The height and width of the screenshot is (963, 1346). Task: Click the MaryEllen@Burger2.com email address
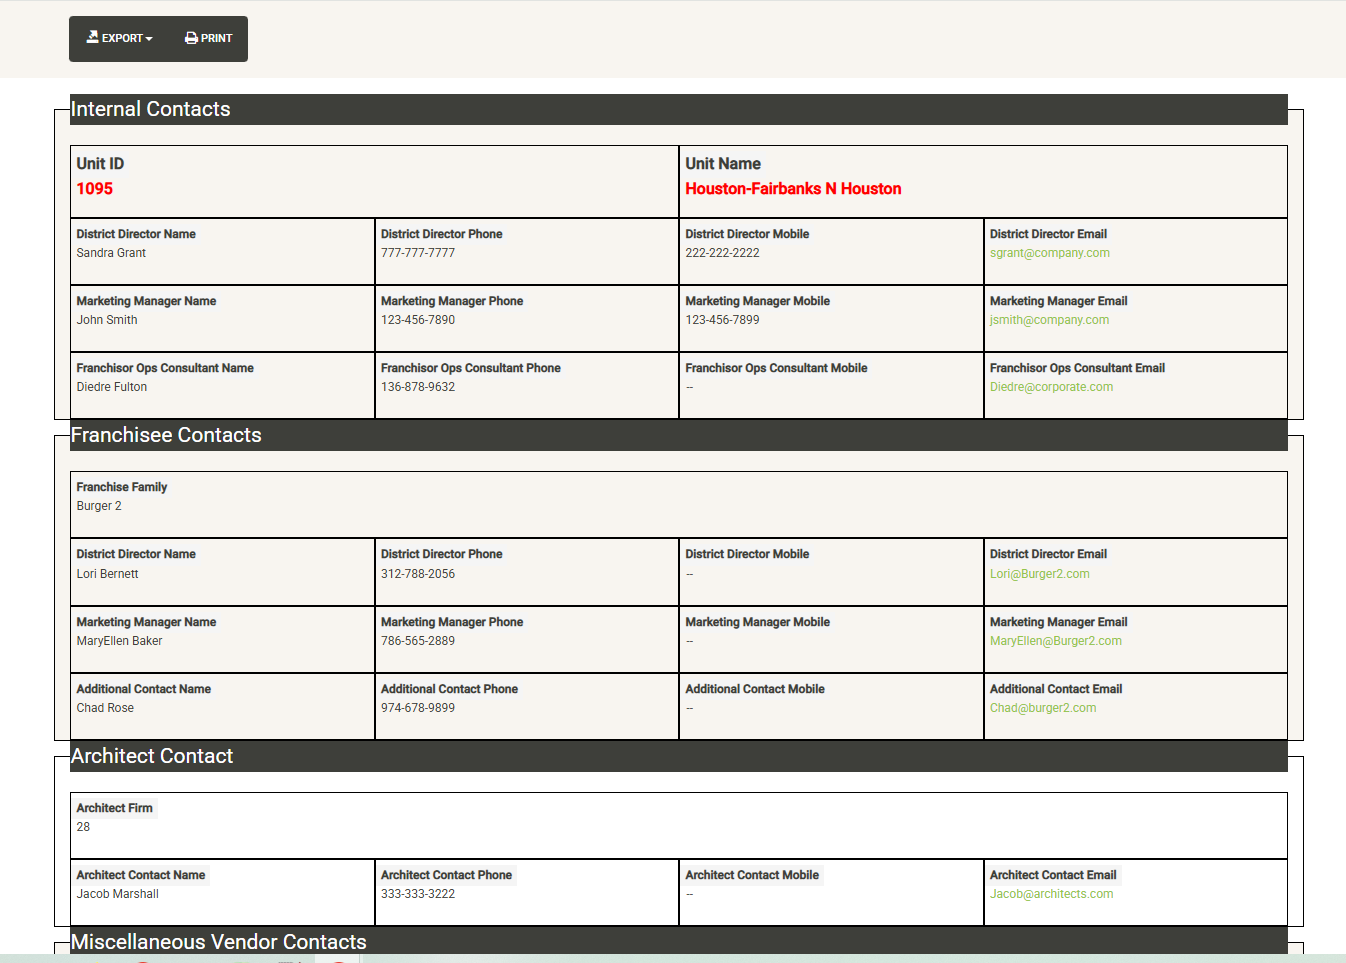click(1055, 641)
